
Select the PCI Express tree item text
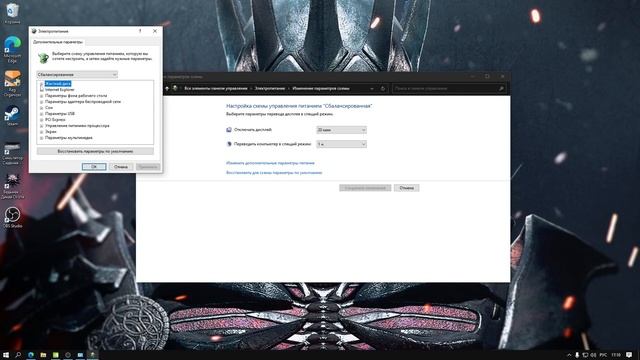pos(55,120)
